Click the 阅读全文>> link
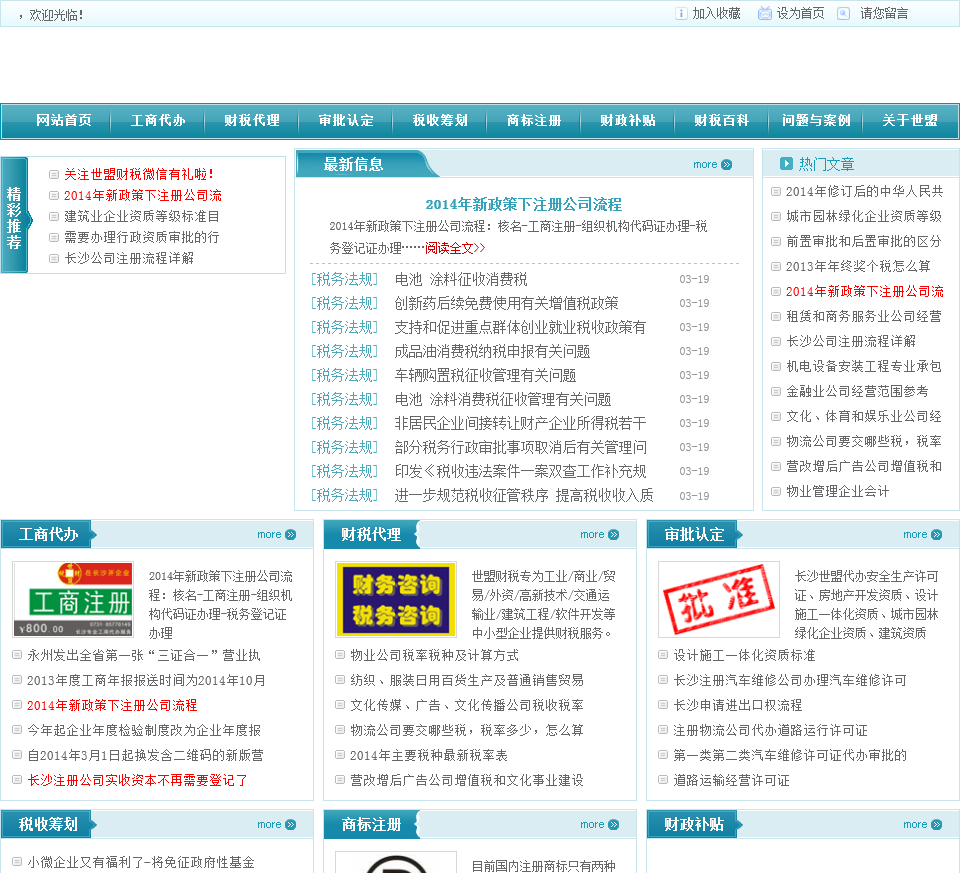The height and width of the screenshot is (873, 960). [x=455, y=248]
